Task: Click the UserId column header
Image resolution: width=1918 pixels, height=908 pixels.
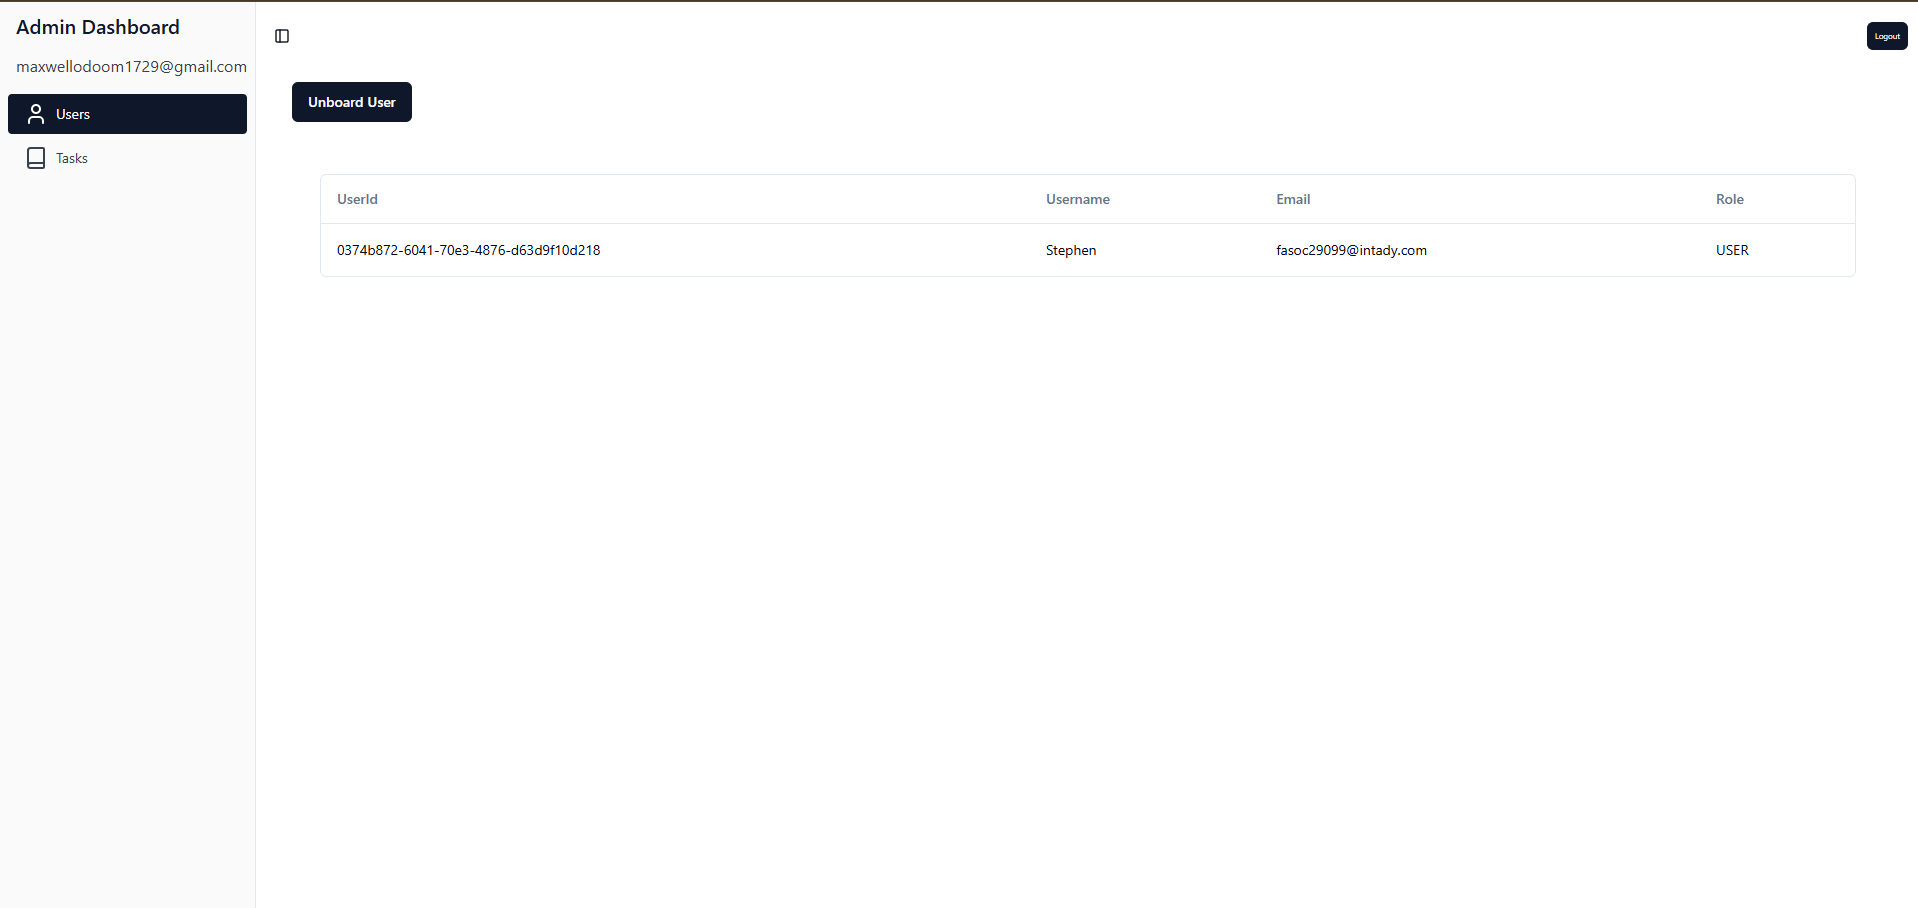Action: [357, 199]
